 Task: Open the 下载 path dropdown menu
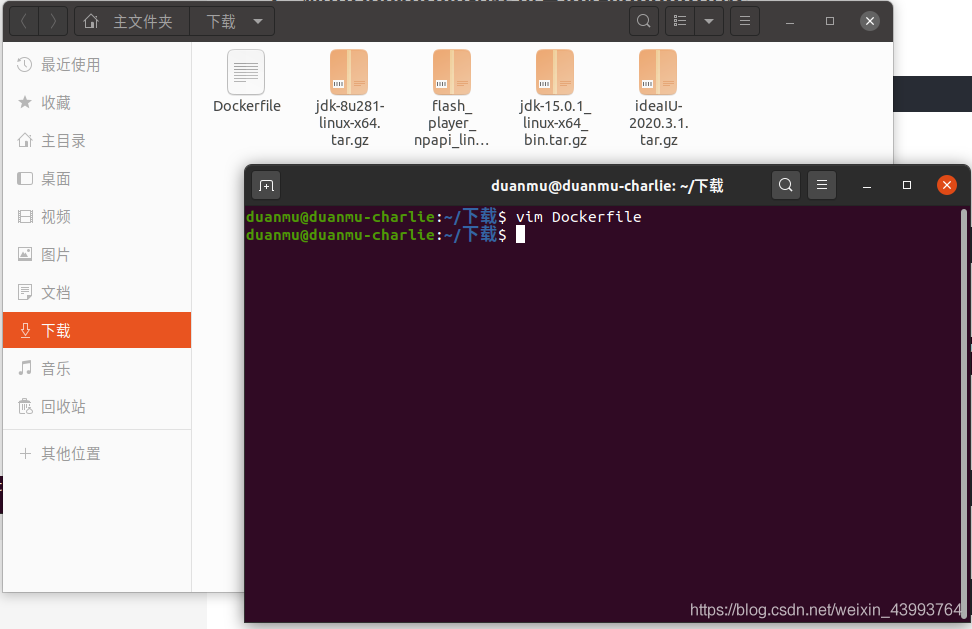(x=232, y=22)
